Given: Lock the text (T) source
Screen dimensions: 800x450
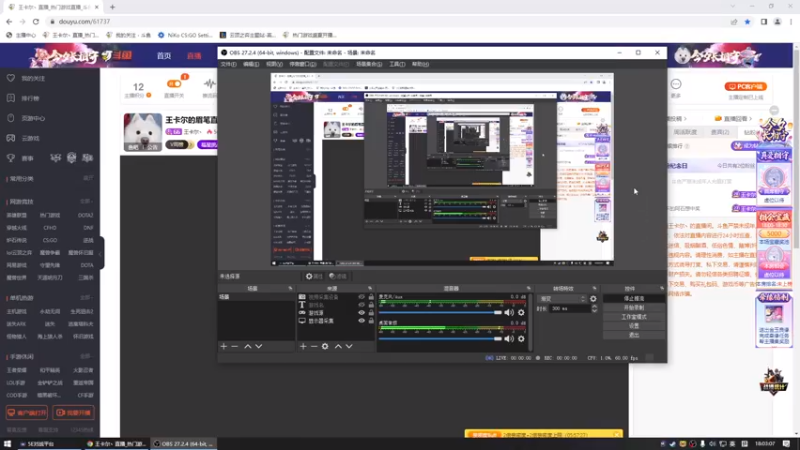Looking at the screenshot, I should (x=371, y=305).
